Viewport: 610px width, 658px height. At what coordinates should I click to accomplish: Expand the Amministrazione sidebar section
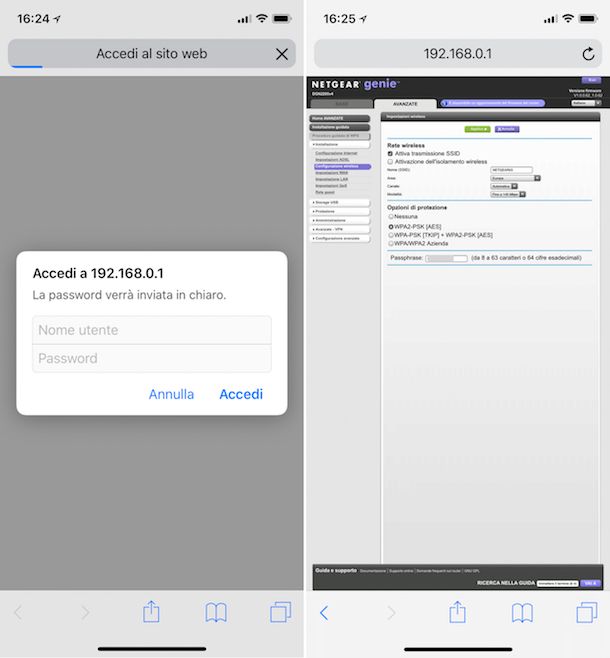pos(340,220)
